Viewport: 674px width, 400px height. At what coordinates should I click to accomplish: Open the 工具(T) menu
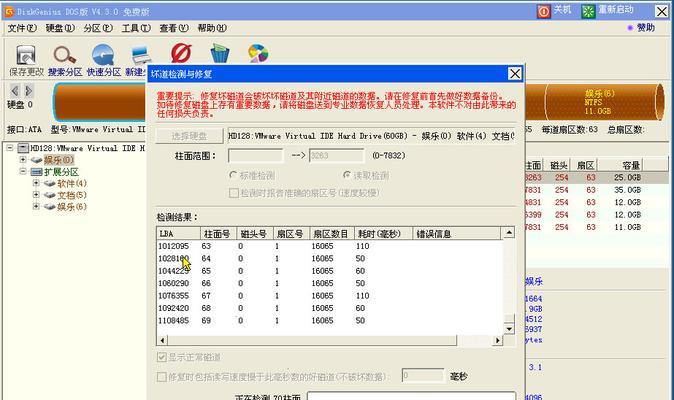[x=136, y=28]
